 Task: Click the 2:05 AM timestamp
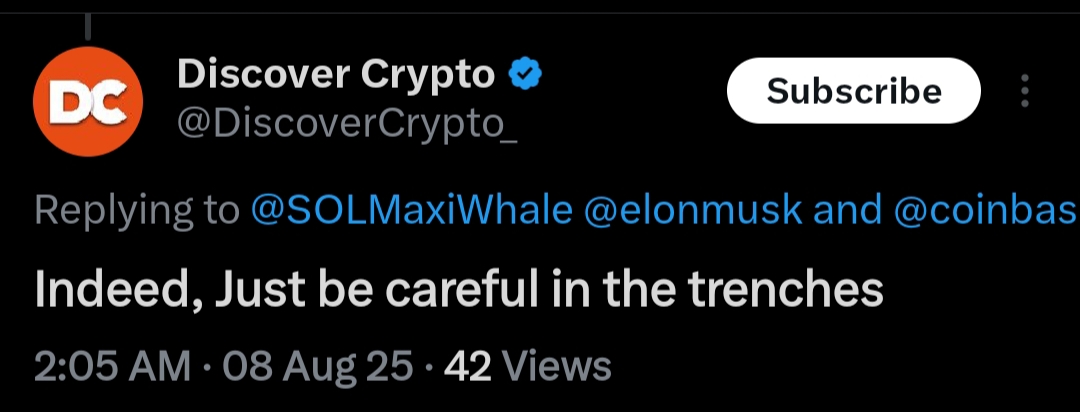click(112, 367)
